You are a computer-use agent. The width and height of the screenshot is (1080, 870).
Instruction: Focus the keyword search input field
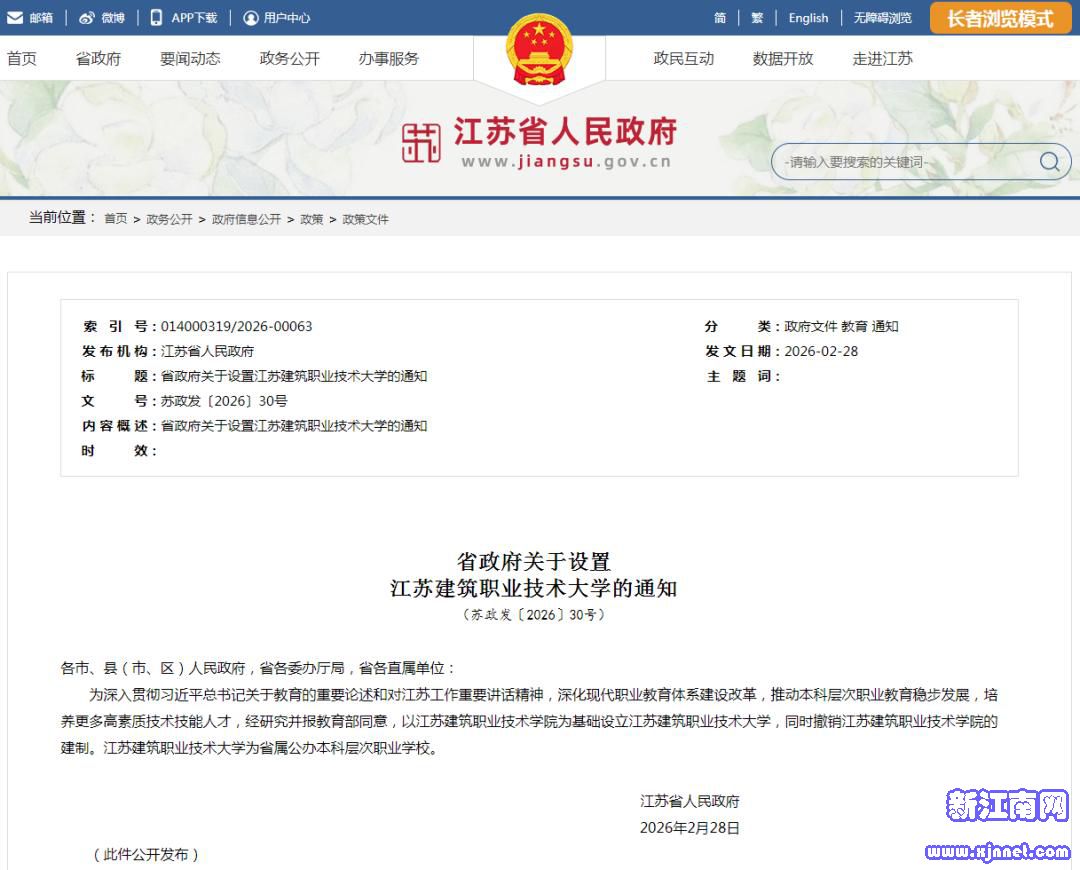click(x=900, y=162)
